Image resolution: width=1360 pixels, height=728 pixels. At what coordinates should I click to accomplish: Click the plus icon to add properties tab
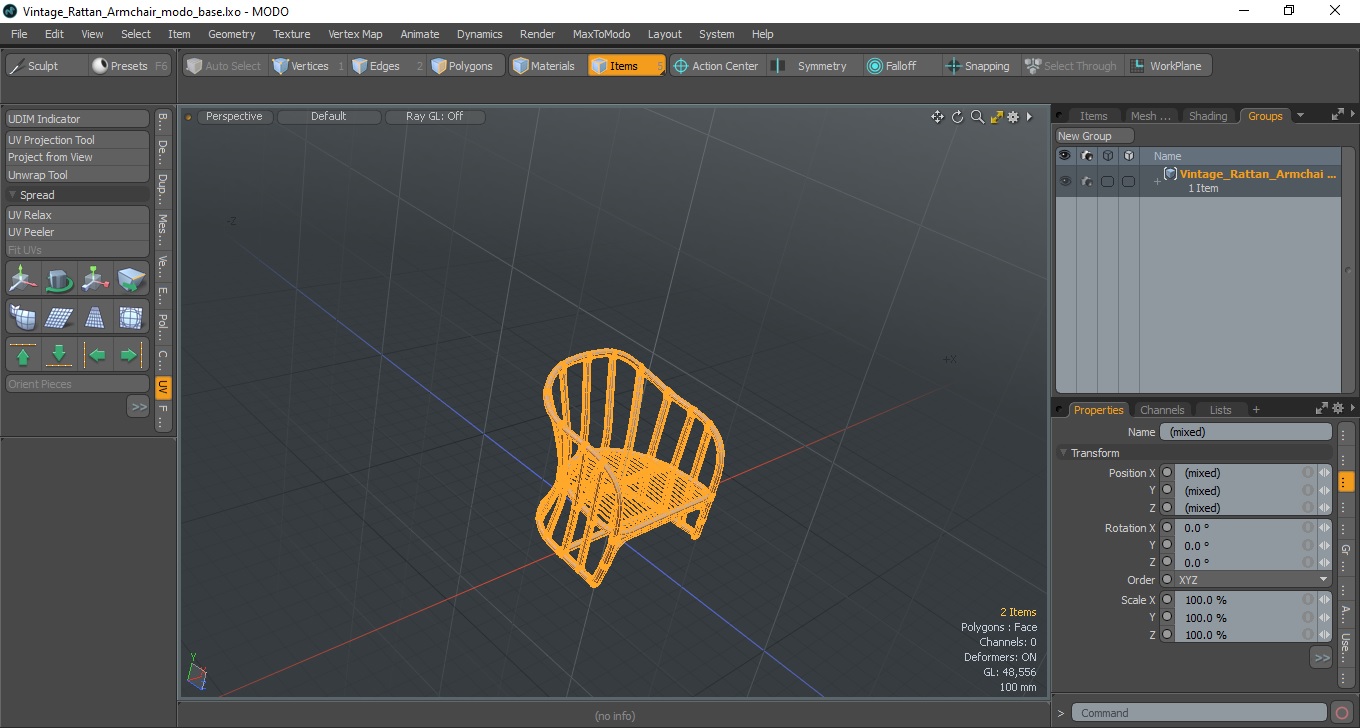point(1256,410)
